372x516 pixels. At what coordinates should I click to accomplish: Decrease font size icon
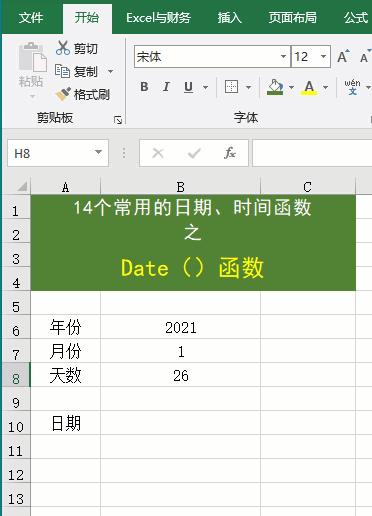365,57
